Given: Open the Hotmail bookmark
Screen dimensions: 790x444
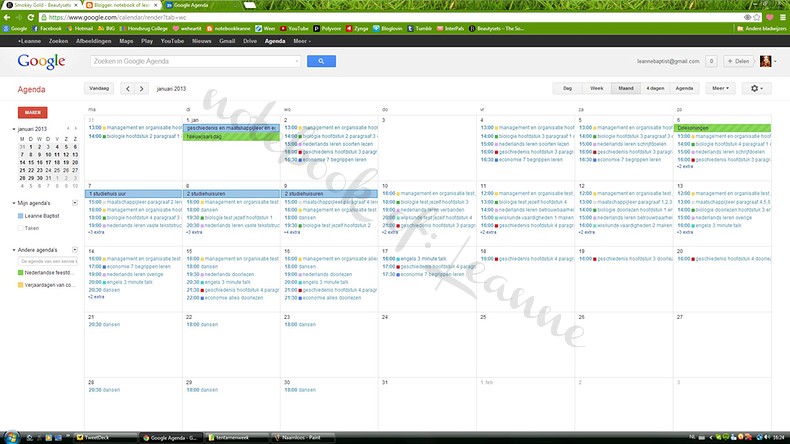Looking at the screenshot, I should [x=80, y=29].
